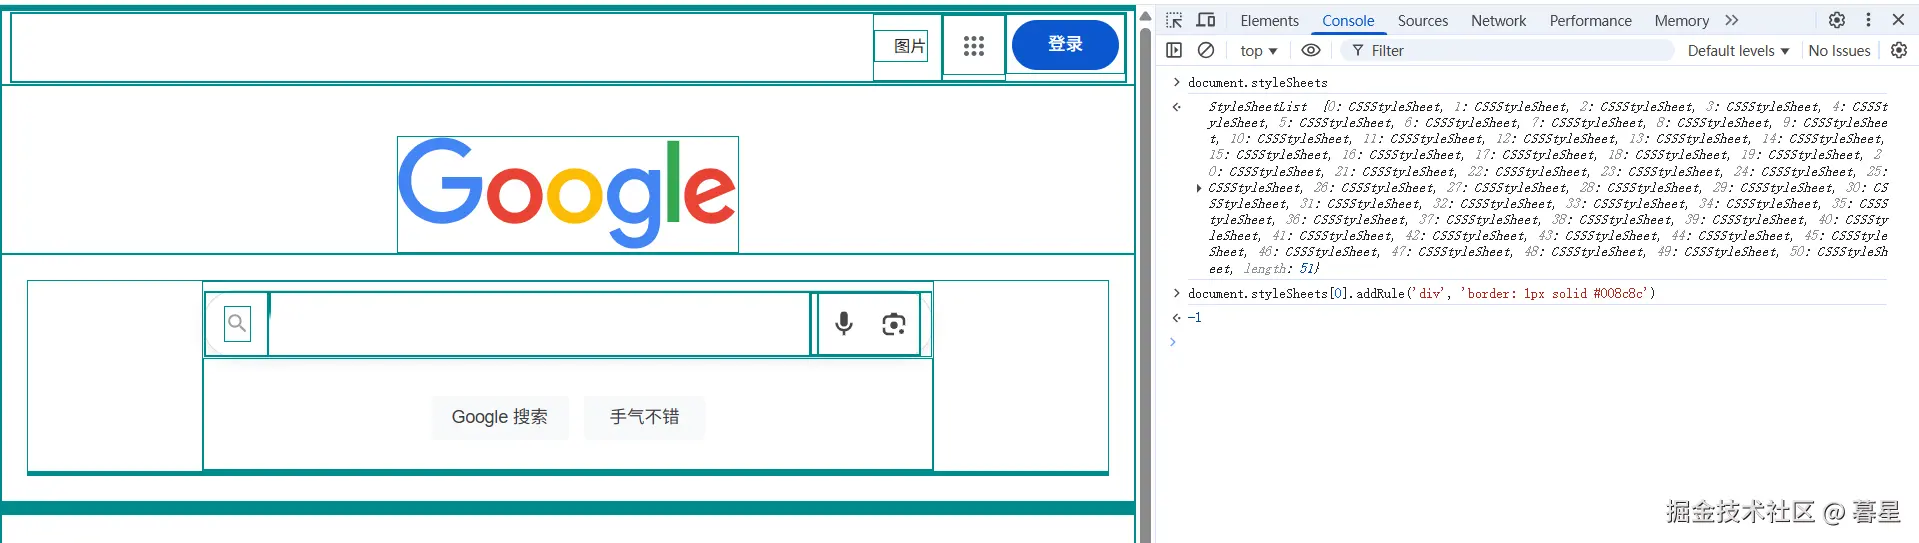Click the addRule console command text
Image resolution: width=1919 pixels, height=543 pixels.
click(x=1421, y=294)
